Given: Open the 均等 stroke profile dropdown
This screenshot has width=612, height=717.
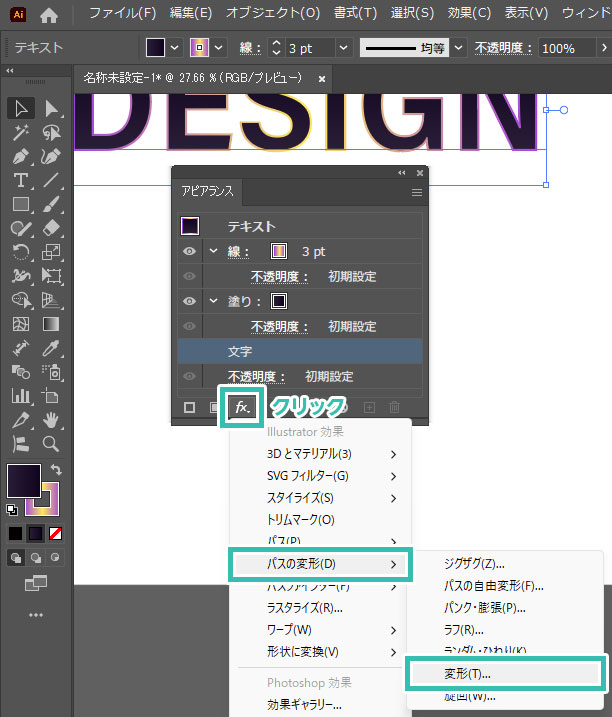Looking at the screenshot, I should coord(458,48).
